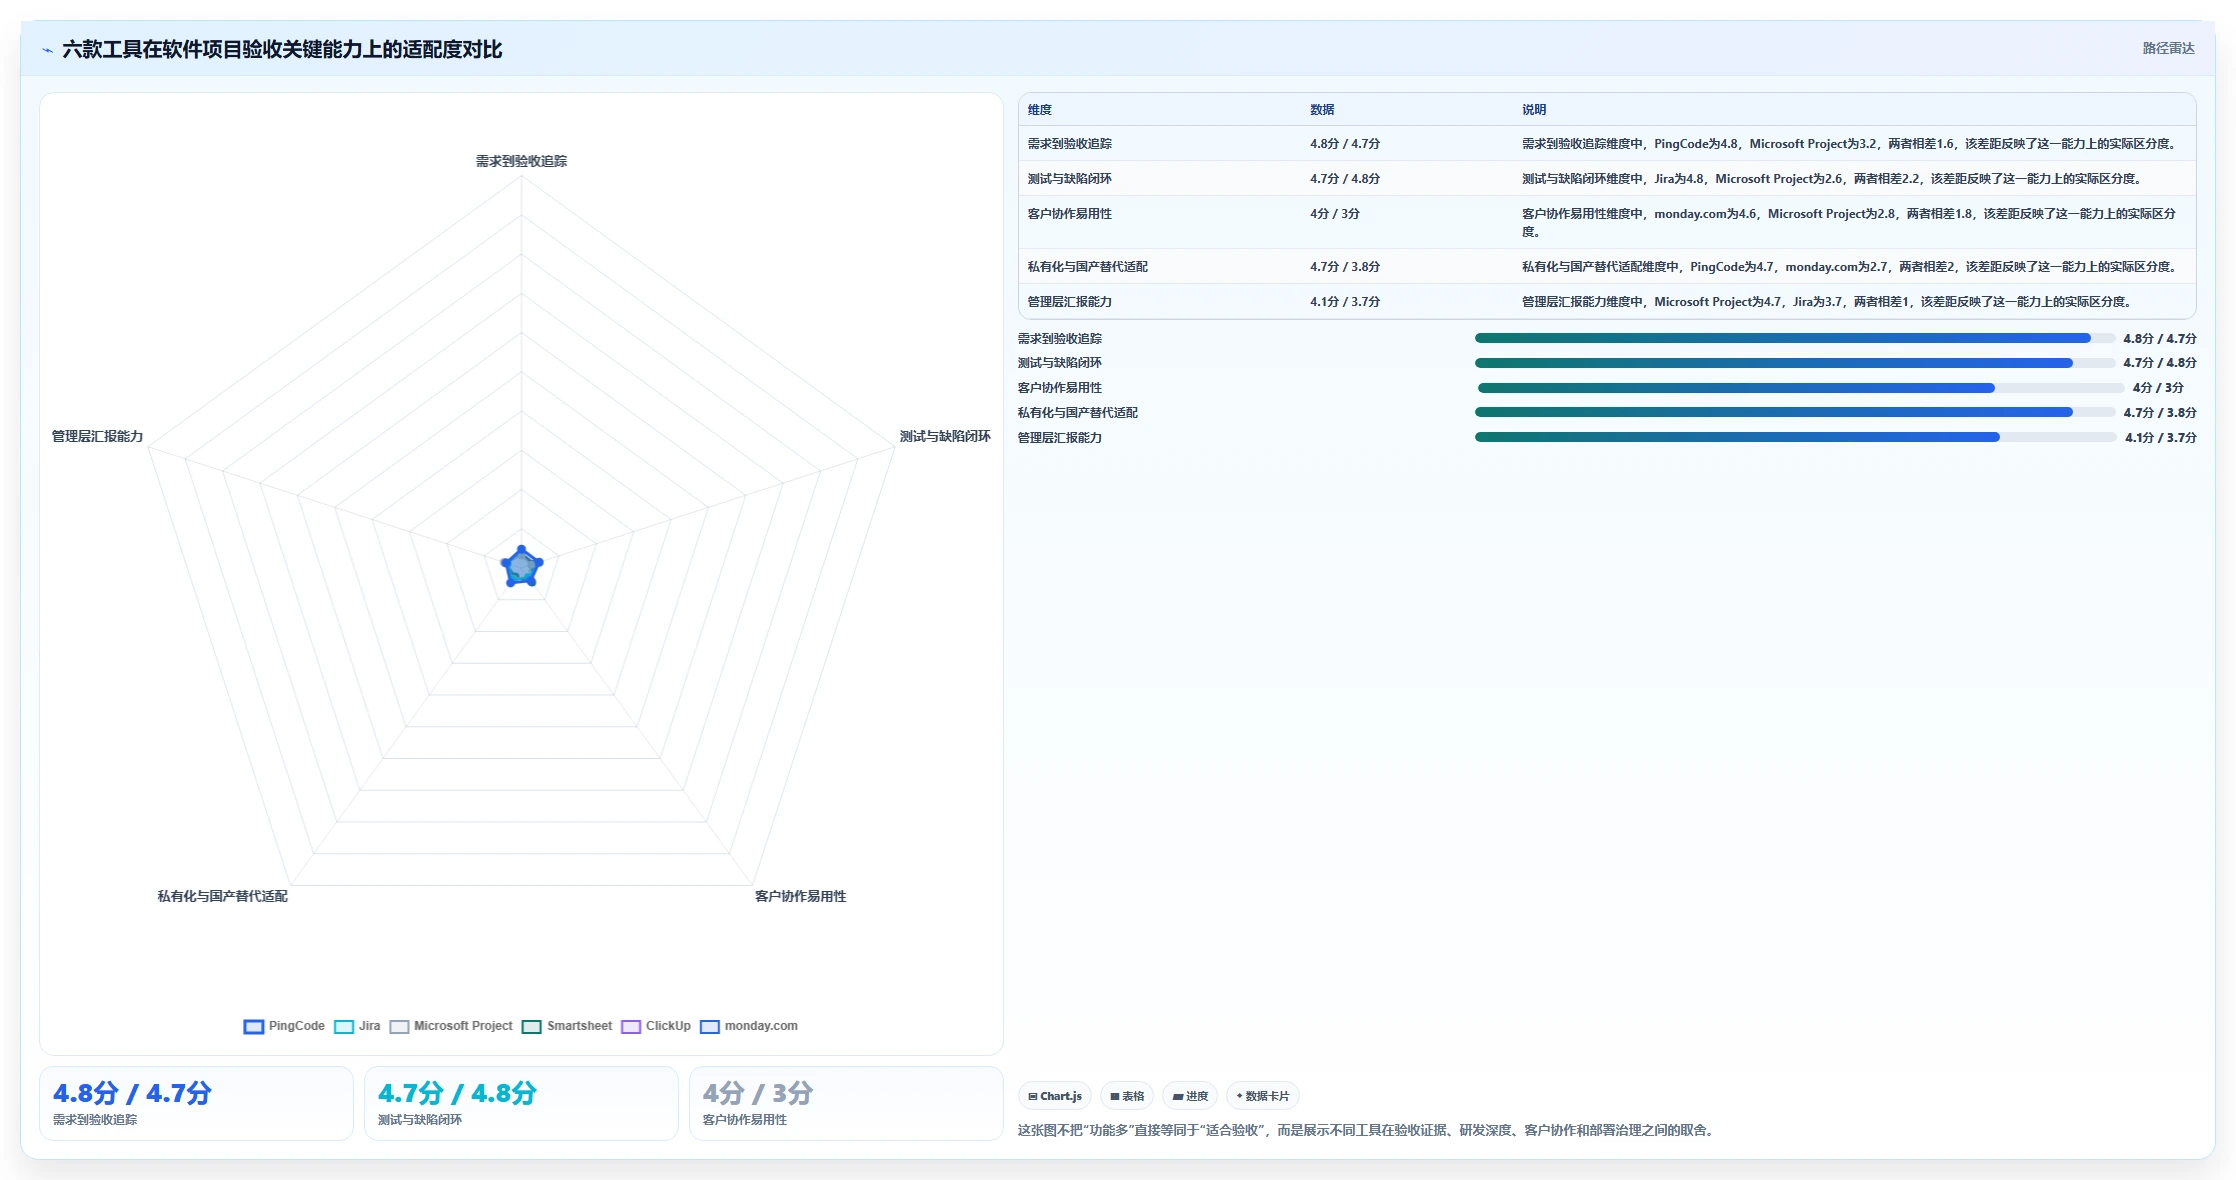The width and height of the screenshot is (2236, 1180).
Task: Click the 数据卡片 tag chip
Action: tap(1263, 1096)
